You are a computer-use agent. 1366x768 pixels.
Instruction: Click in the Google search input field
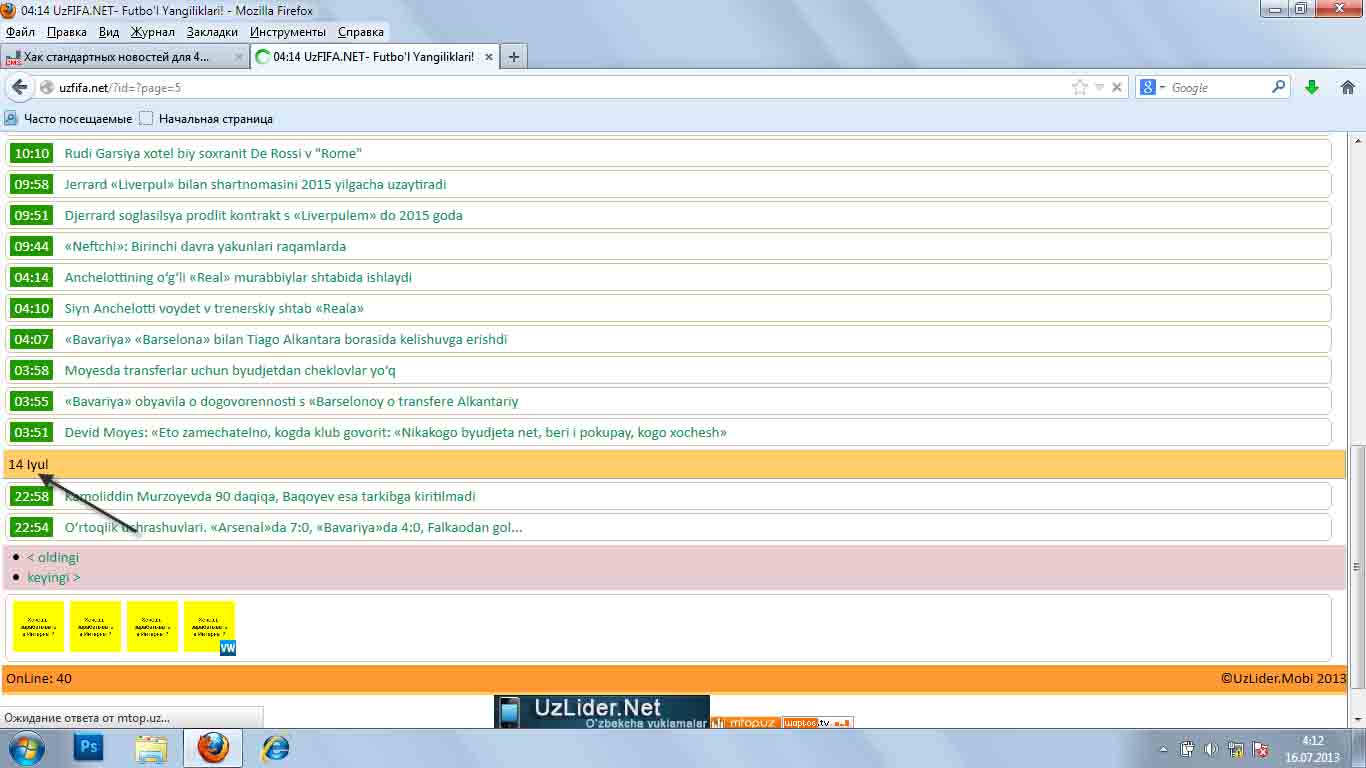tap(1218, 88)
